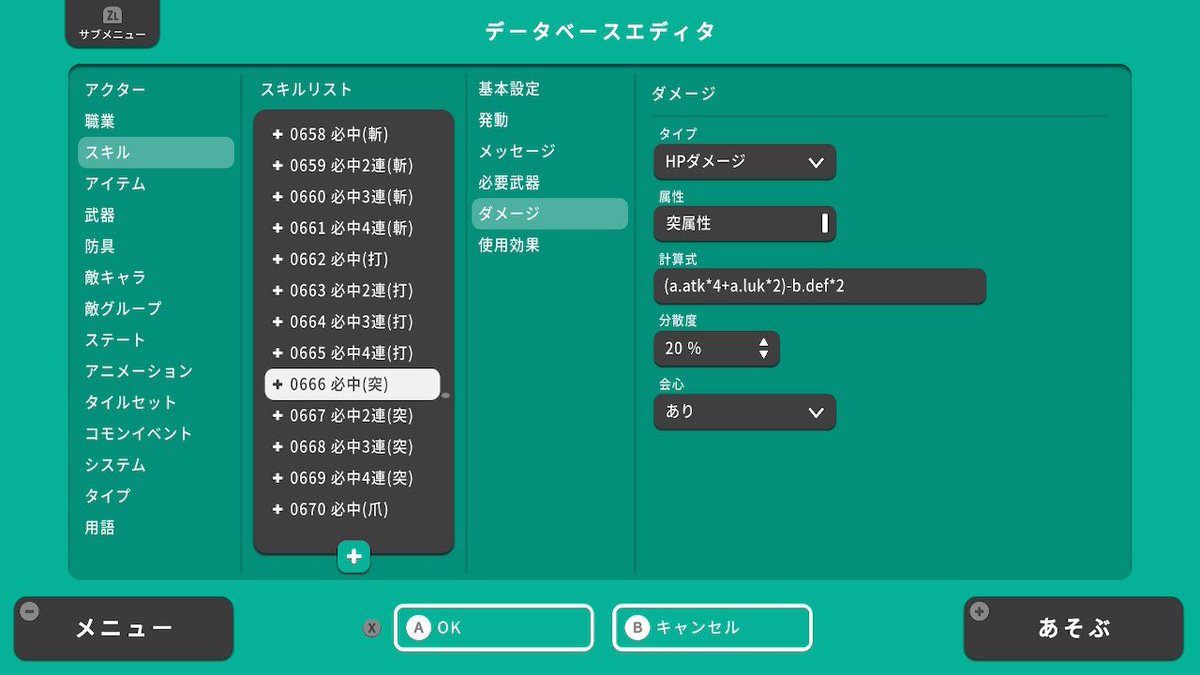The height and width of the screenshot is (675, 1200).
Task: Select skill 0658 必中(斬)
Action: (352, 134)
